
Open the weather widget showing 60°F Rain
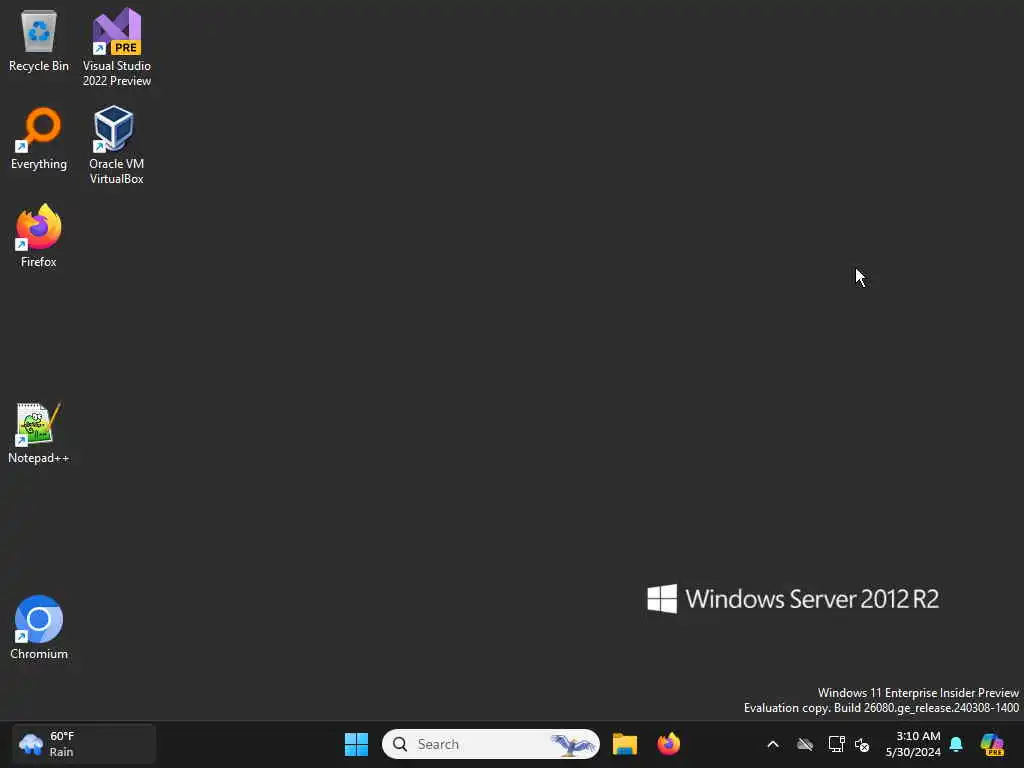[84, 744]
